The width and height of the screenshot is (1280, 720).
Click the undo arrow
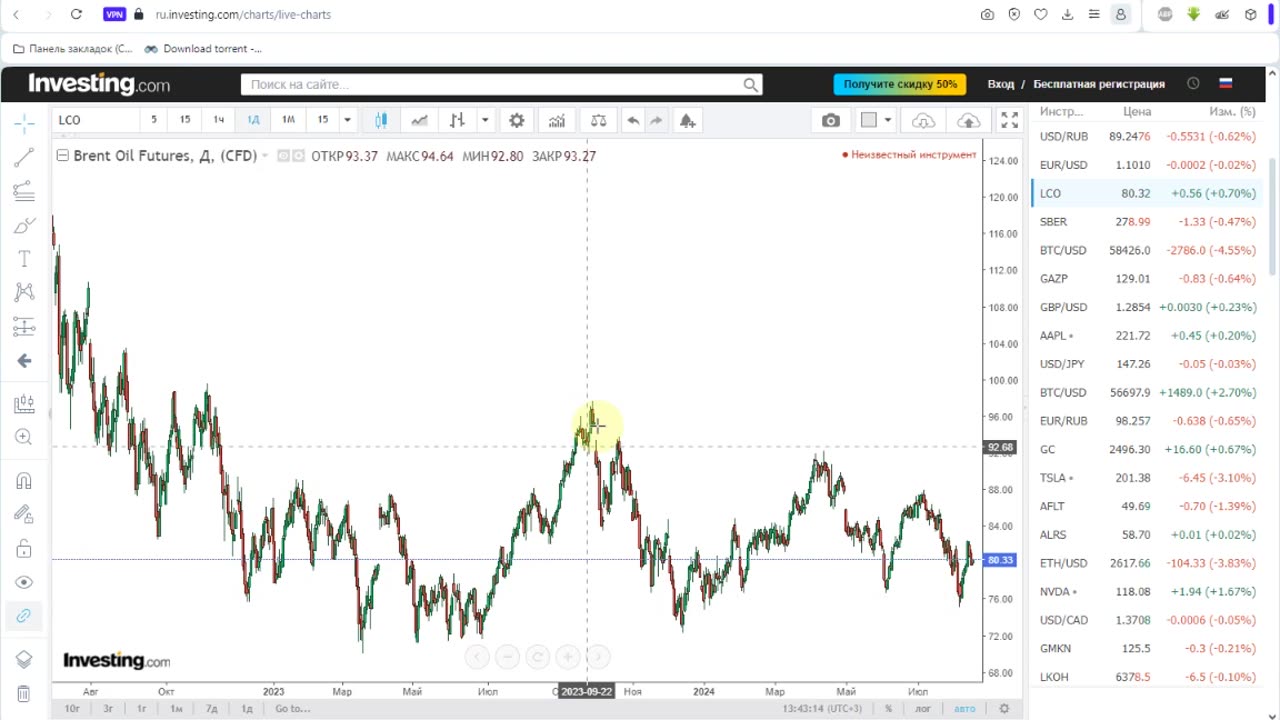633,120
